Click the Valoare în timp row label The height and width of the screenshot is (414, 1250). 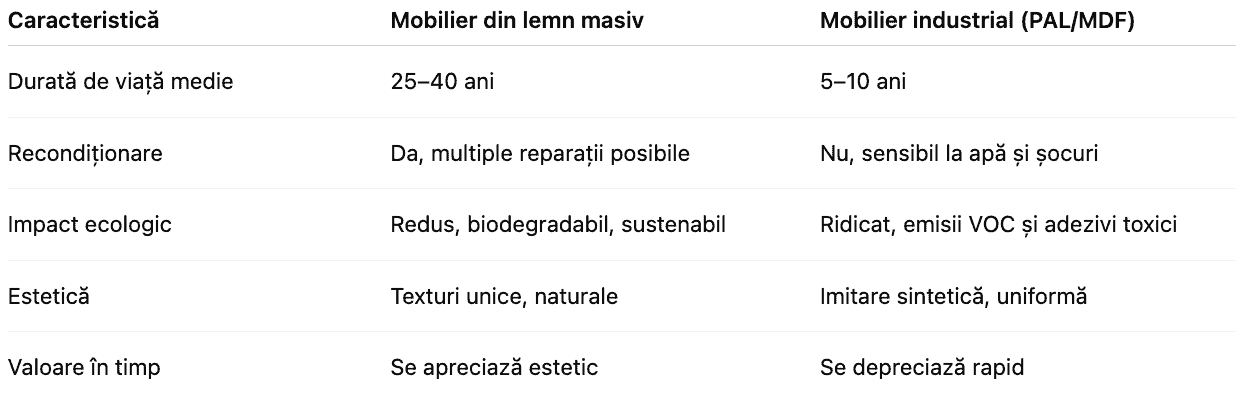click(84, 368)
